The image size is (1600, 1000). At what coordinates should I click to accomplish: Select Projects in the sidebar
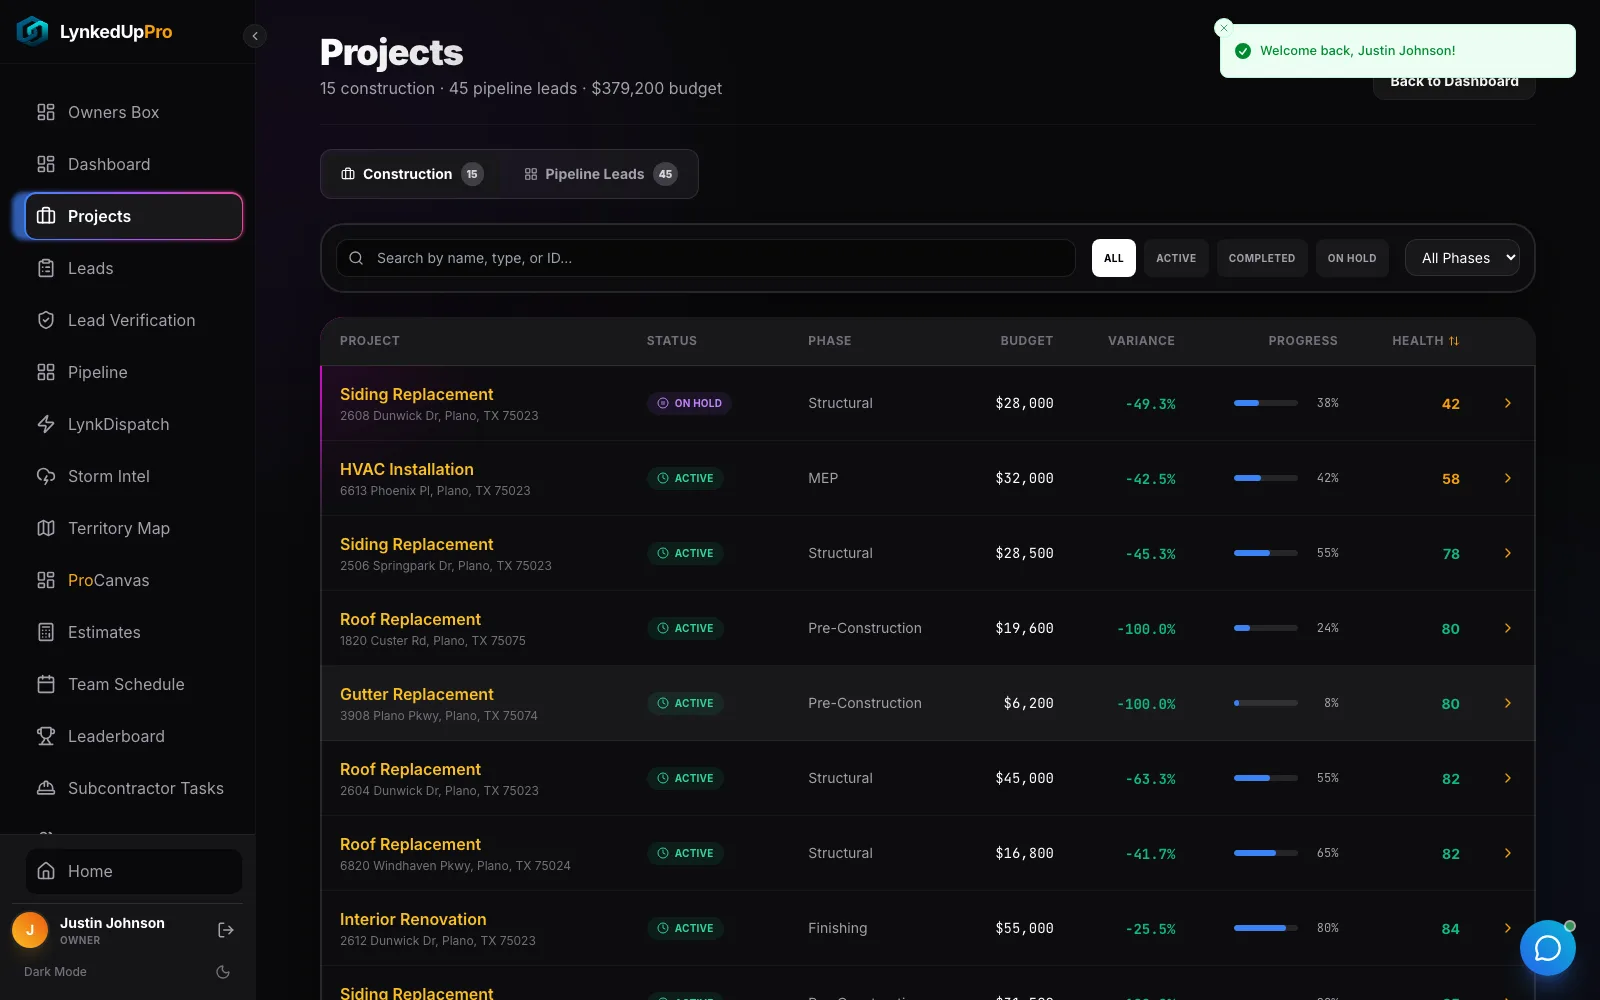[133, 216]
